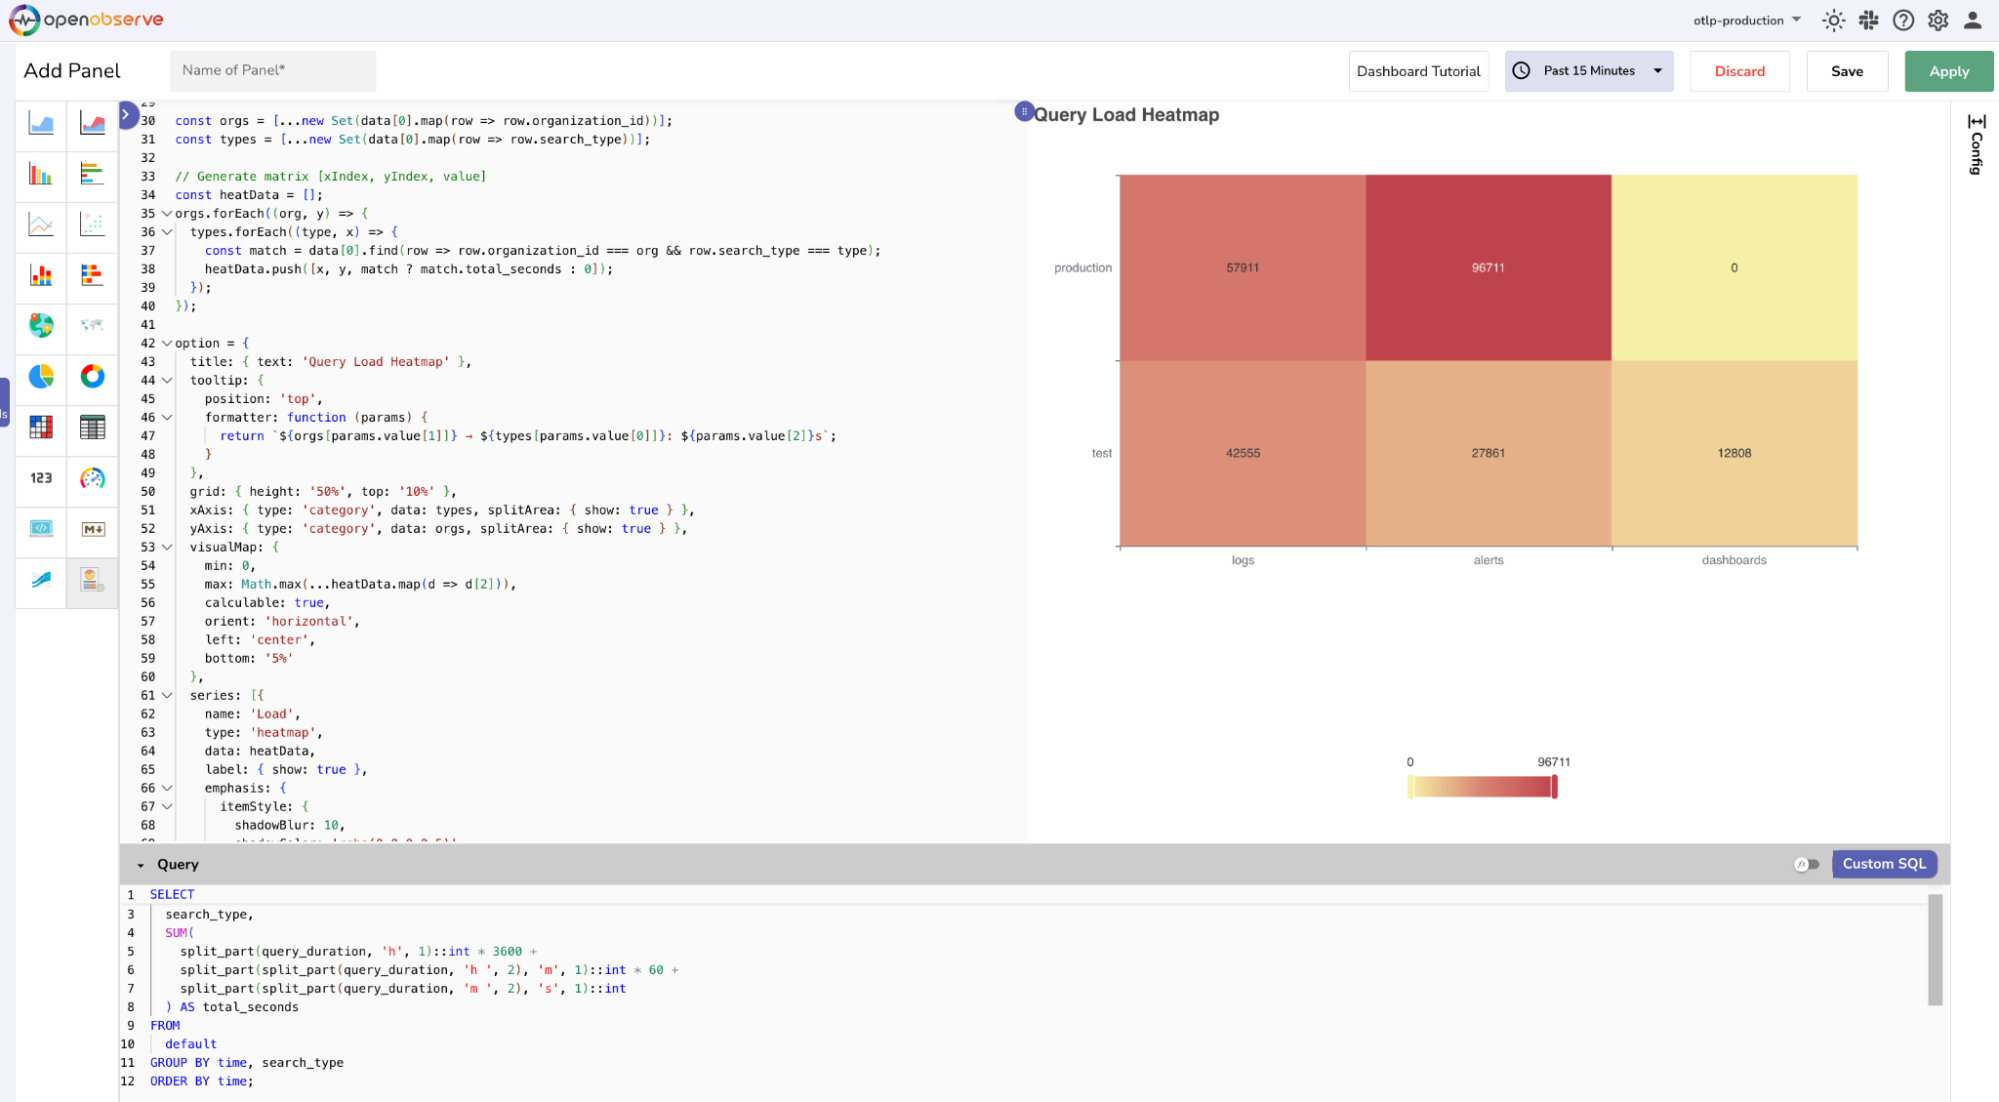This screenshot has width=1999, height=1102.
Task: Open the Slack community icon
Action: click(1869, 20)
